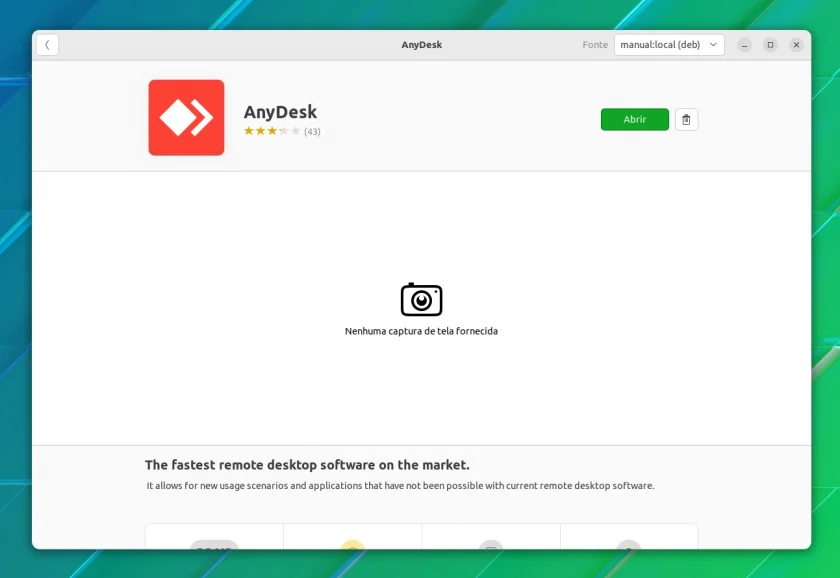Minimize the AnyDesk software window

744,45
